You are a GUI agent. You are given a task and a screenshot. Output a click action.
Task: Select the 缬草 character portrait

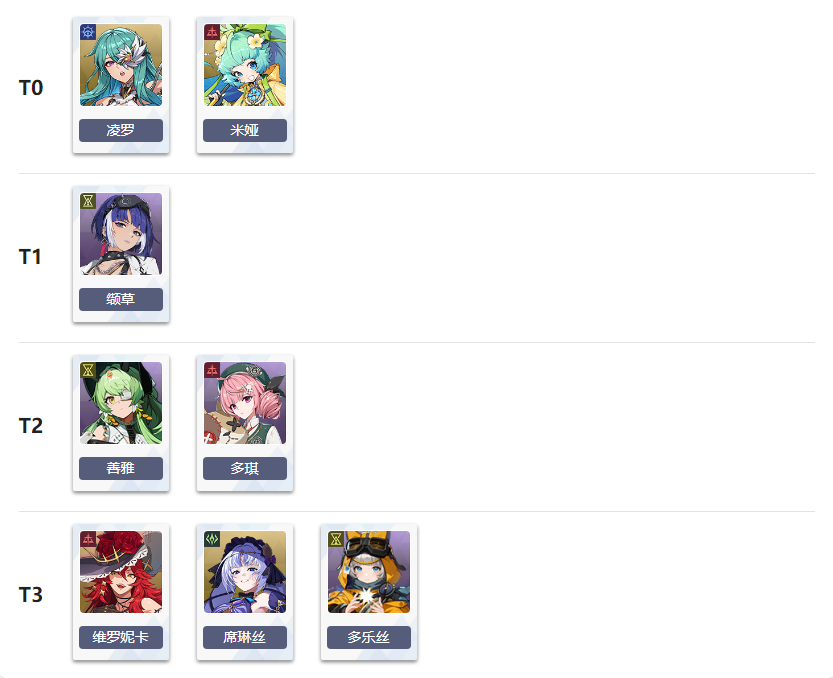121,234
